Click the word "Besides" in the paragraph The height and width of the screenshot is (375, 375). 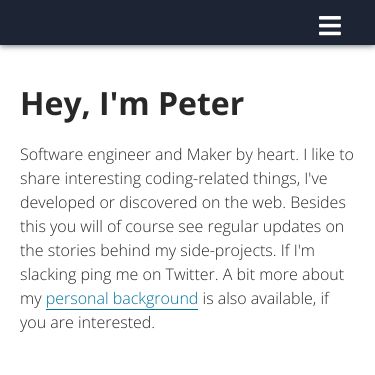pyautogui.click(x=318, y=202)
